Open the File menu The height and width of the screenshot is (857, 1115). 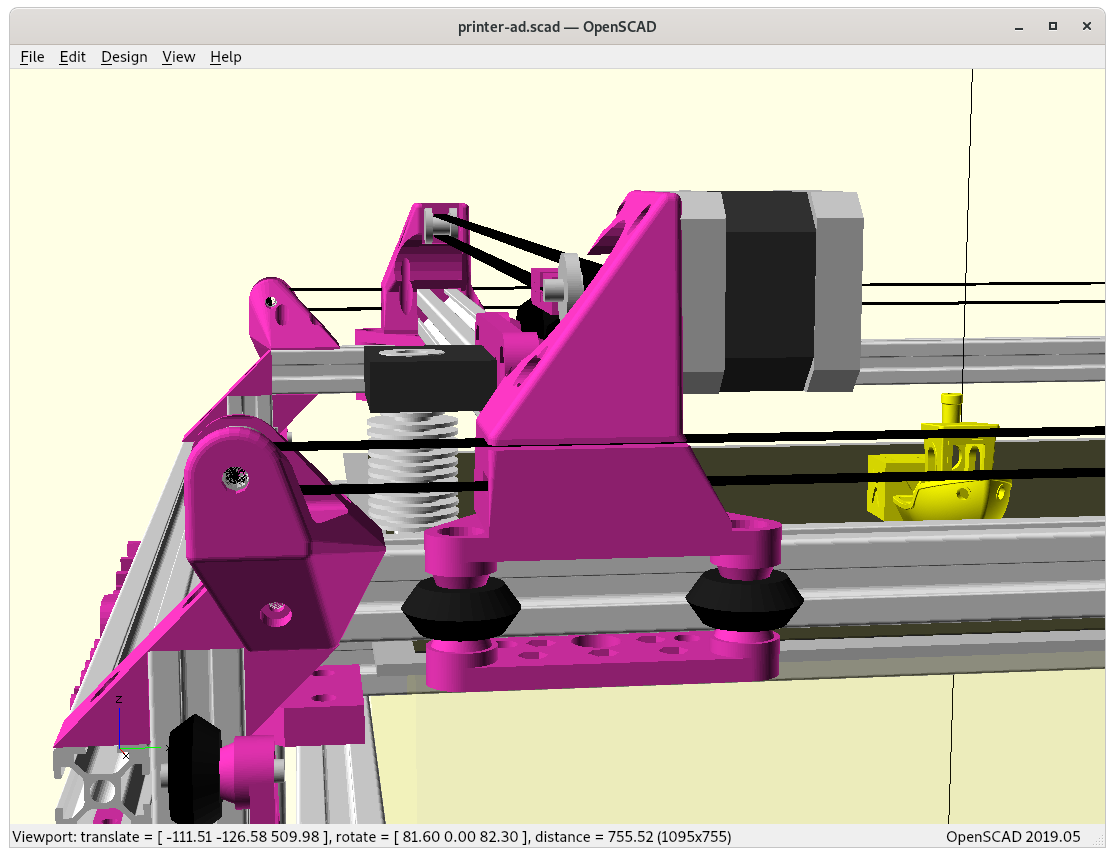tap(32, 57)
